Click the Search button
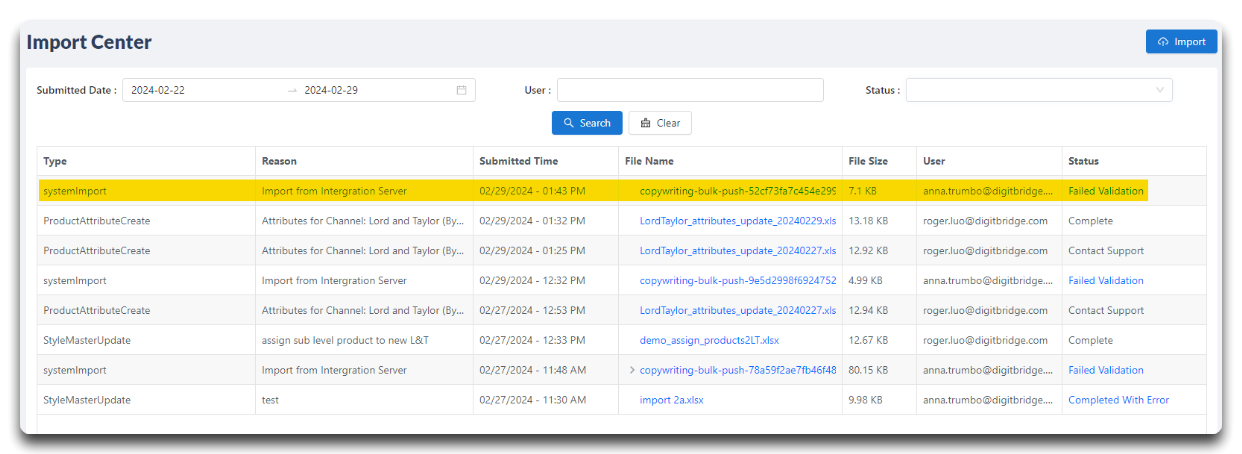1242x454 pixels. [587, 123]
